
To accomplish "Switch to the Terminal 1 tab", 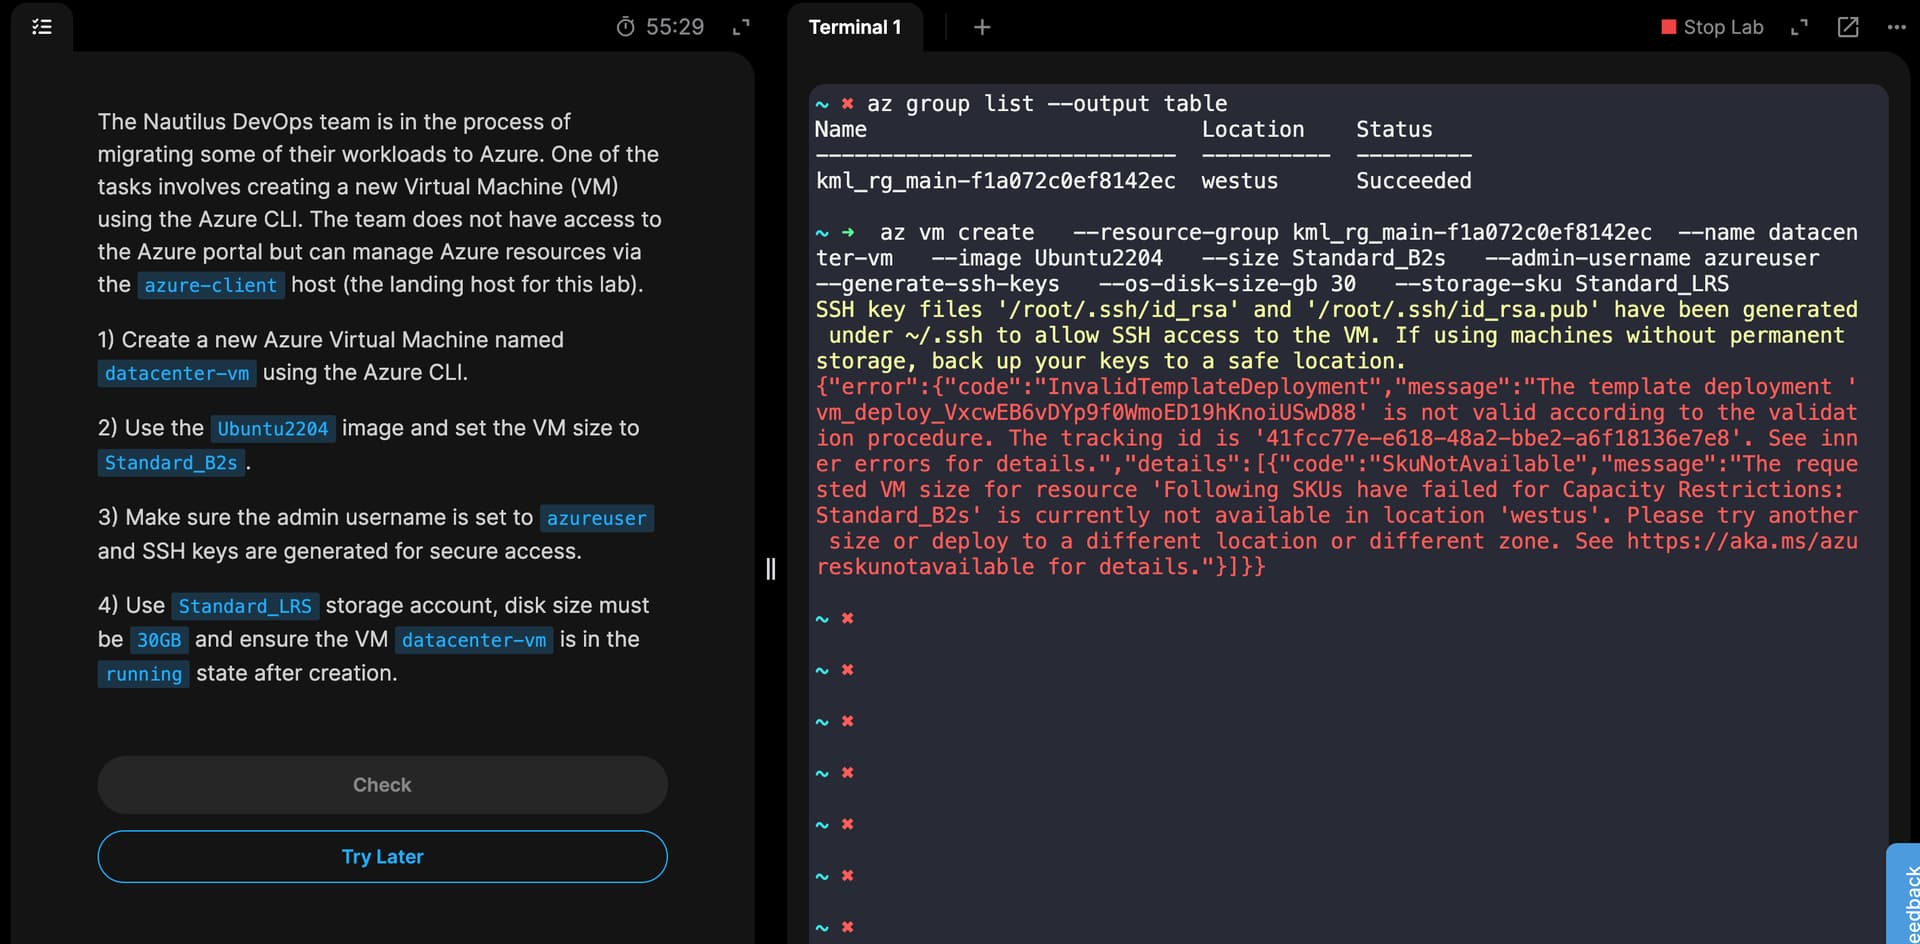I will pos(854,27).
